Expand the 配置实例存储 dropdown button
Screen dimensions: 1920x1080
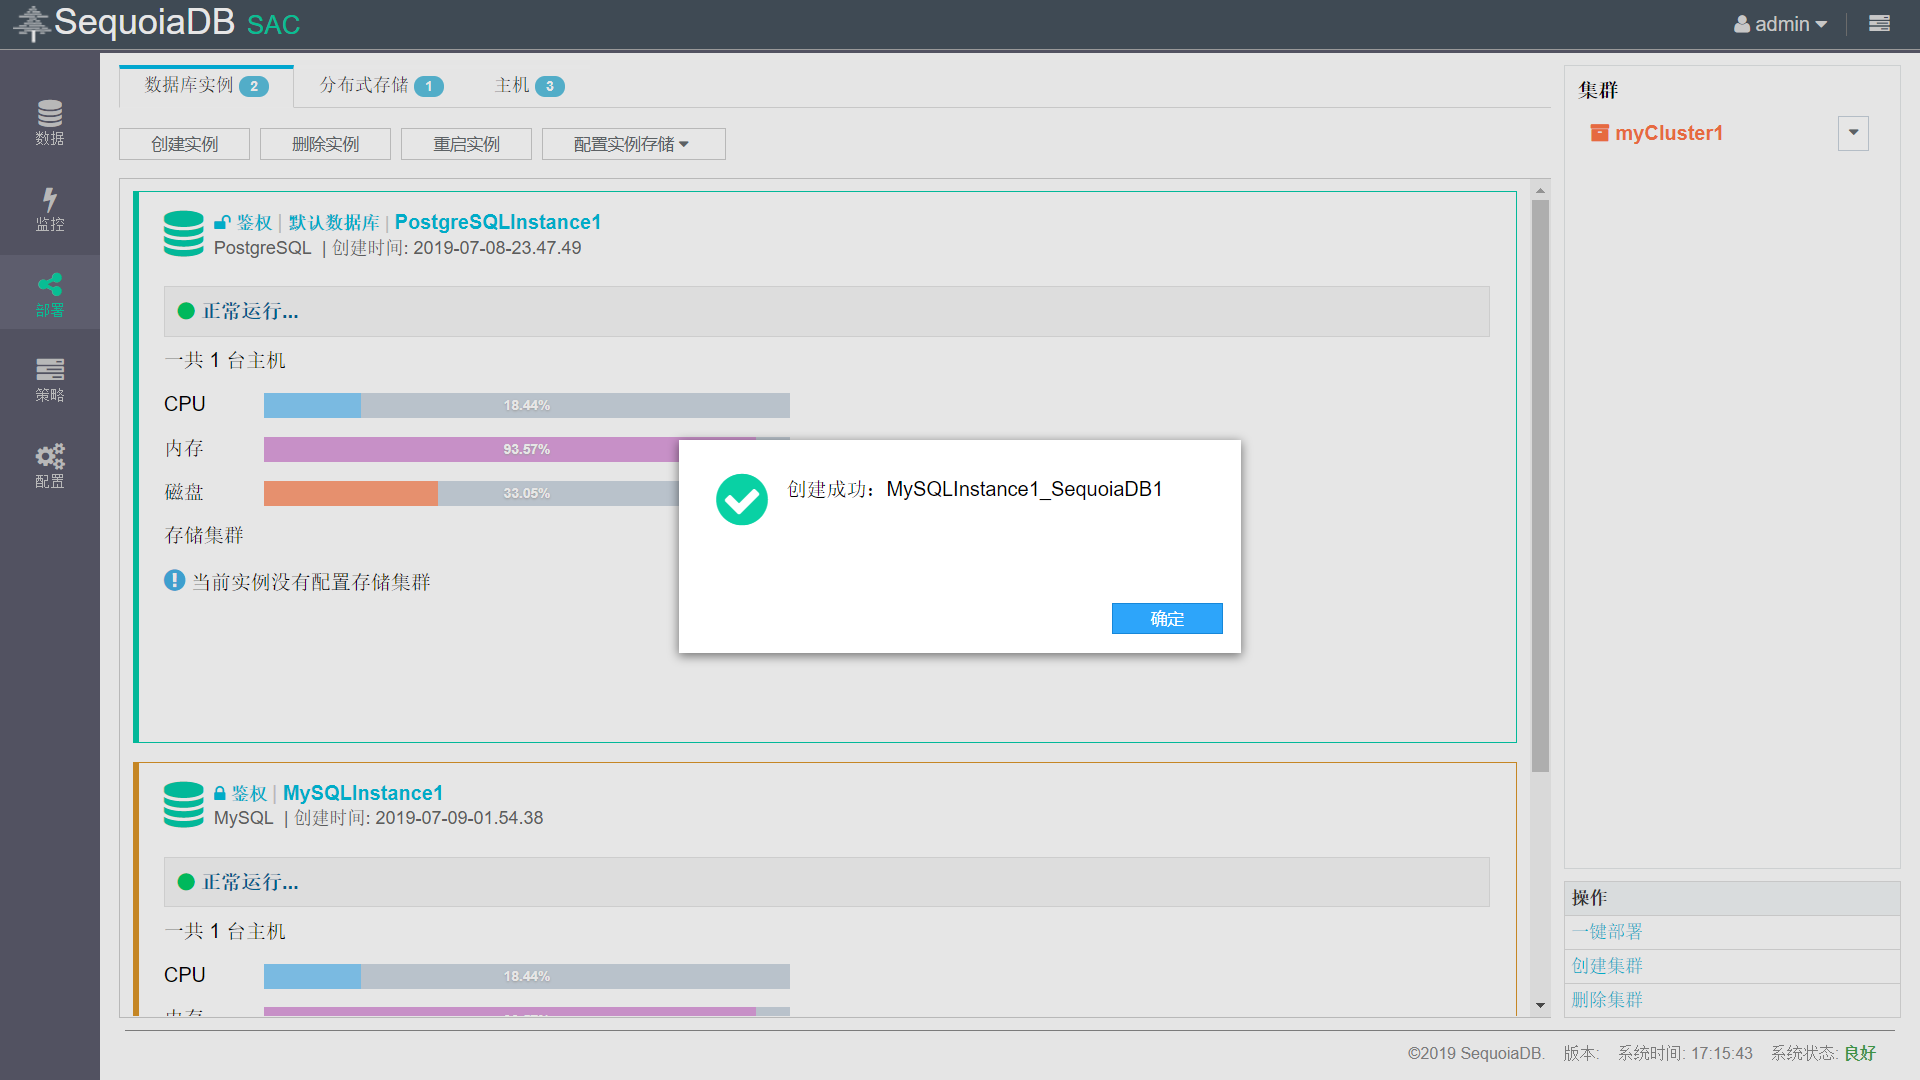(633, 144)
